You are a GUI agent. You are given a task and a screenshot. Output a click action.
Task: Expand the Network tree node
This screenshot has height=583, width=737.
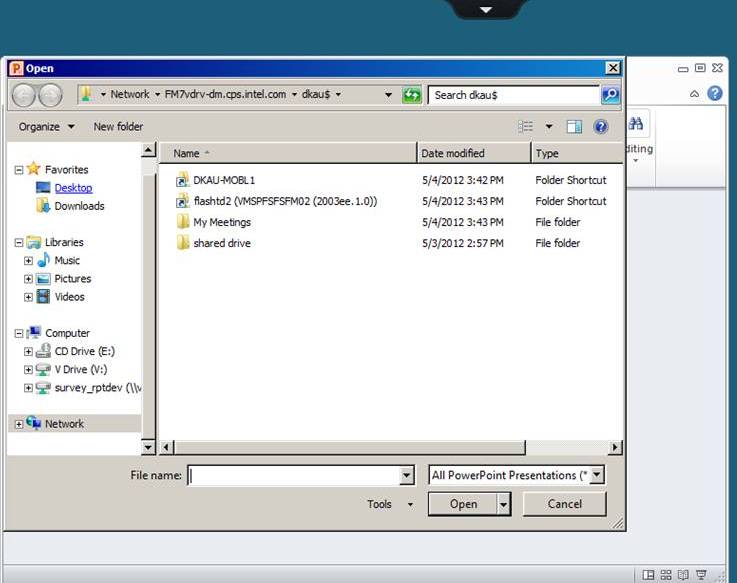(19, 424)
